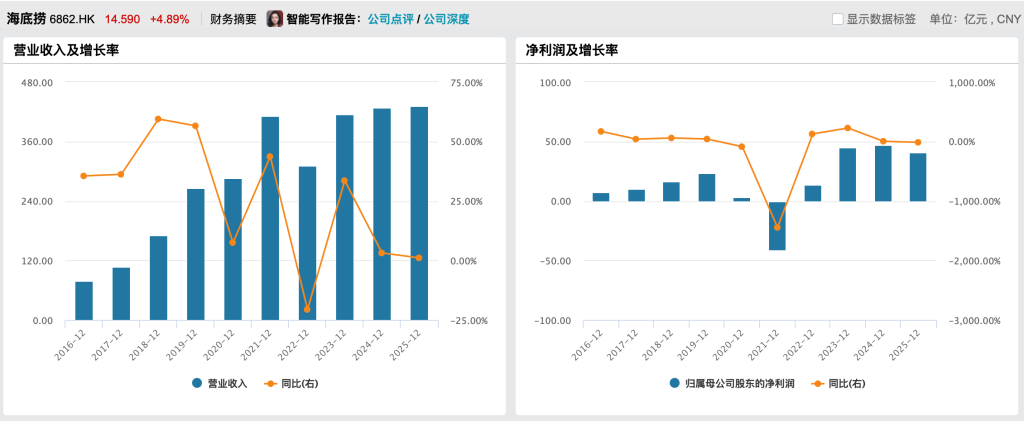Click orange 同比(右) legend marker in net profit chart

pyautogui.click(x=818, y=383)
